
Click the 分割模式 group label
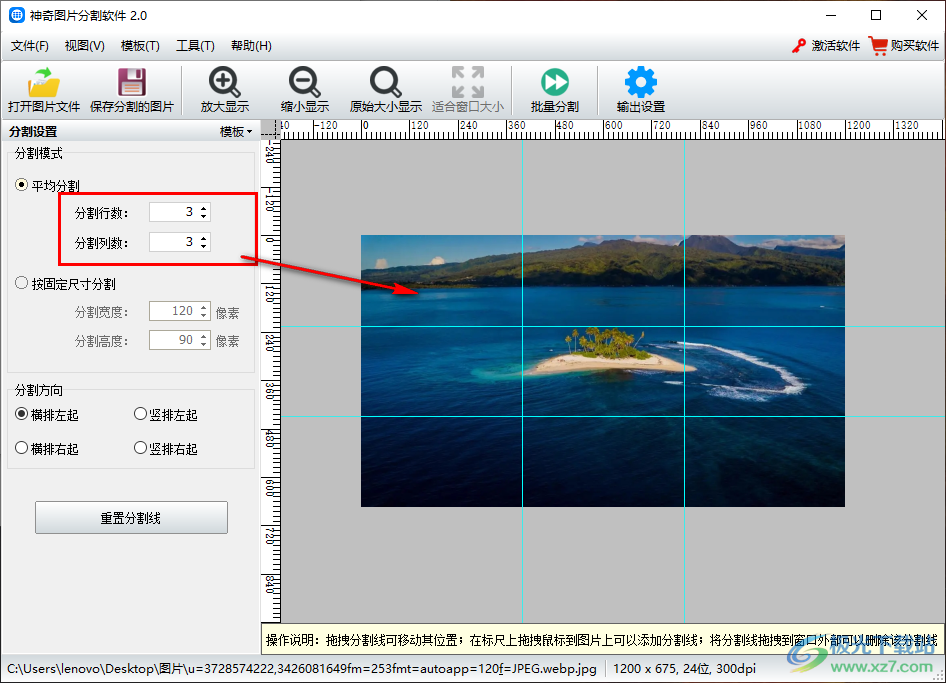coord(39,153)
